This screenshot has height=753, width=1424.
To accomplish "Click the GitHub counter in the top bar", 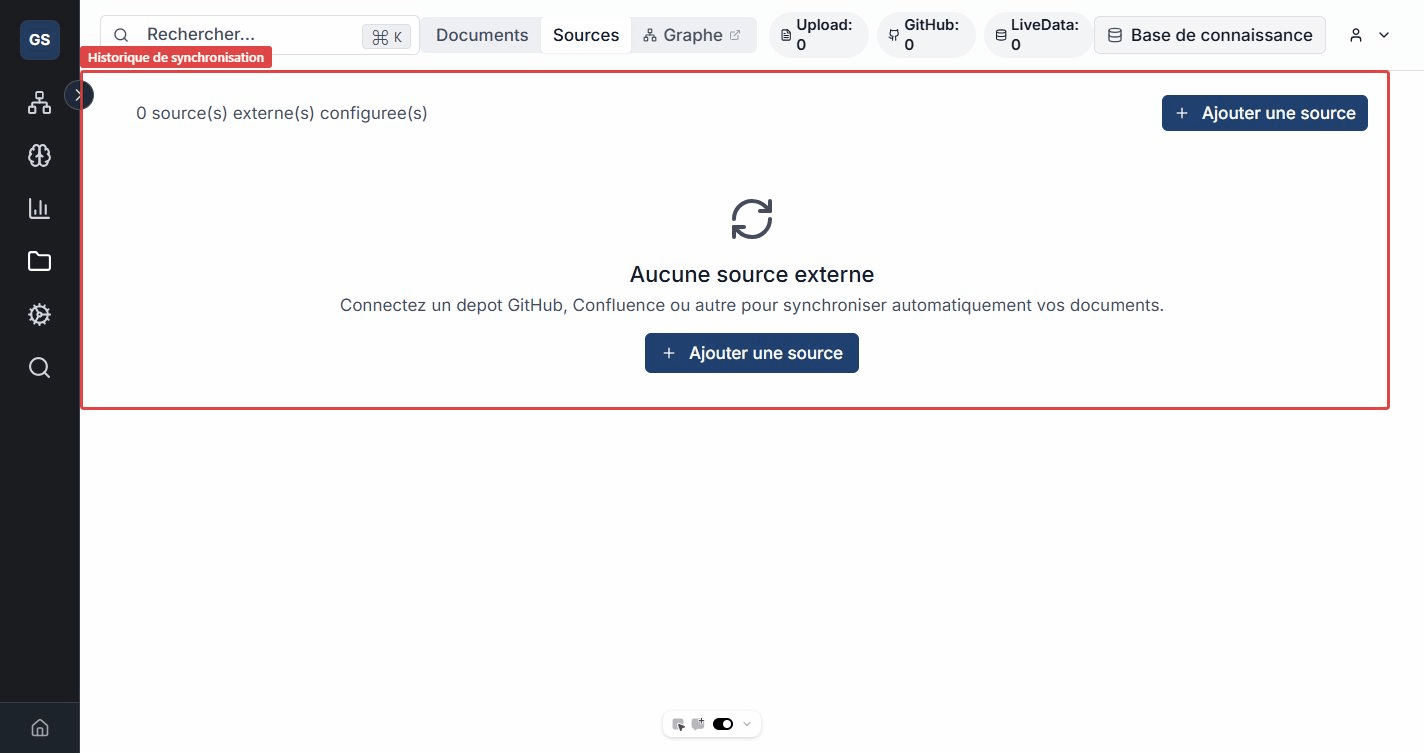I will 926,35.
